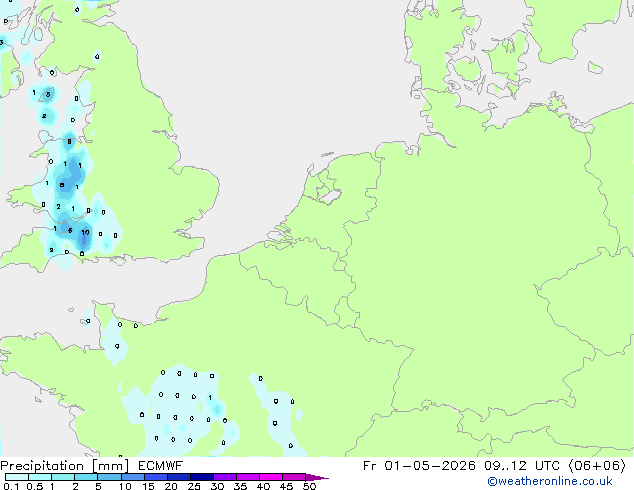Click the '09..12 UTC' time label

tap(523, 466)
